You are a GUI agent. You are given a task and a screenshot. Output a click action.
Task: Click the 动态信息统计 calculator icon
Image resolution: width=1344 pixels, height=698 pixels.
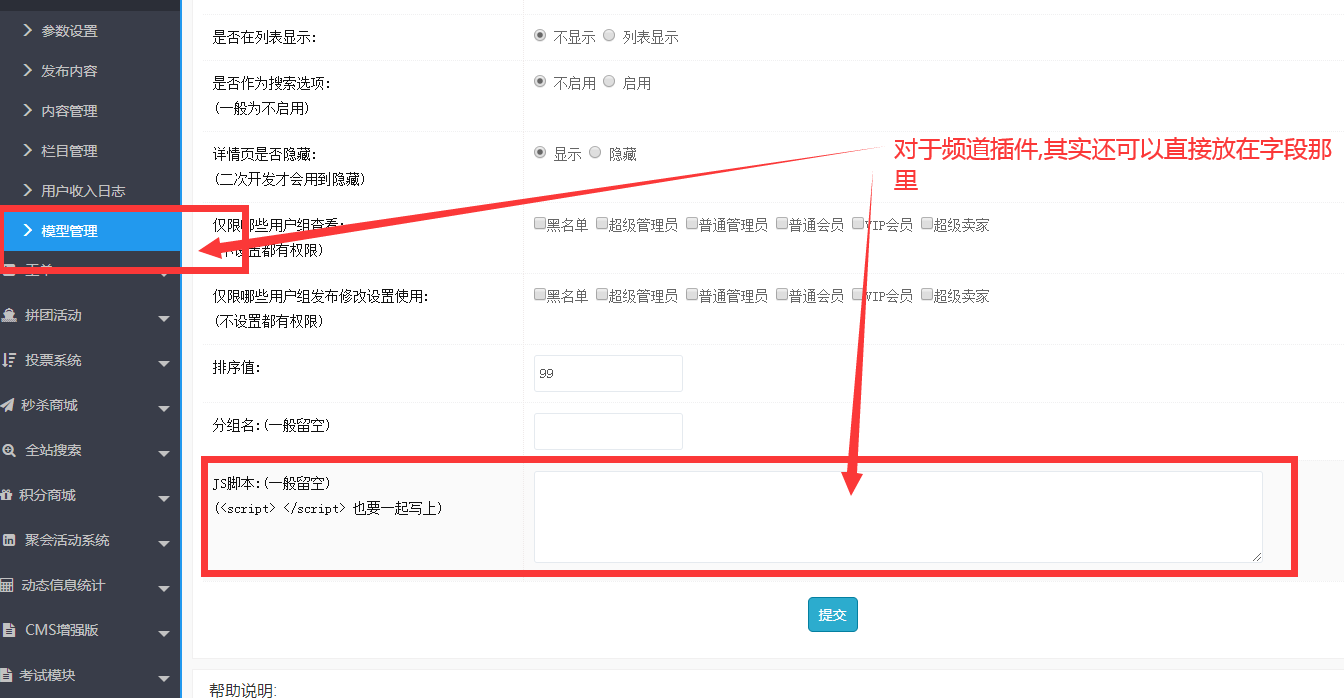coord(9,585)
